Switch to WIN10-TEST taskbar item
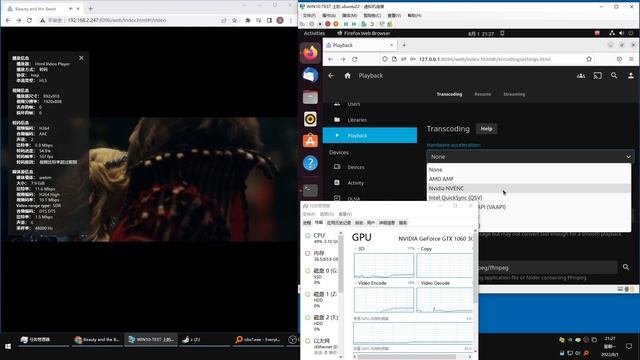 [x=151, y=340]
